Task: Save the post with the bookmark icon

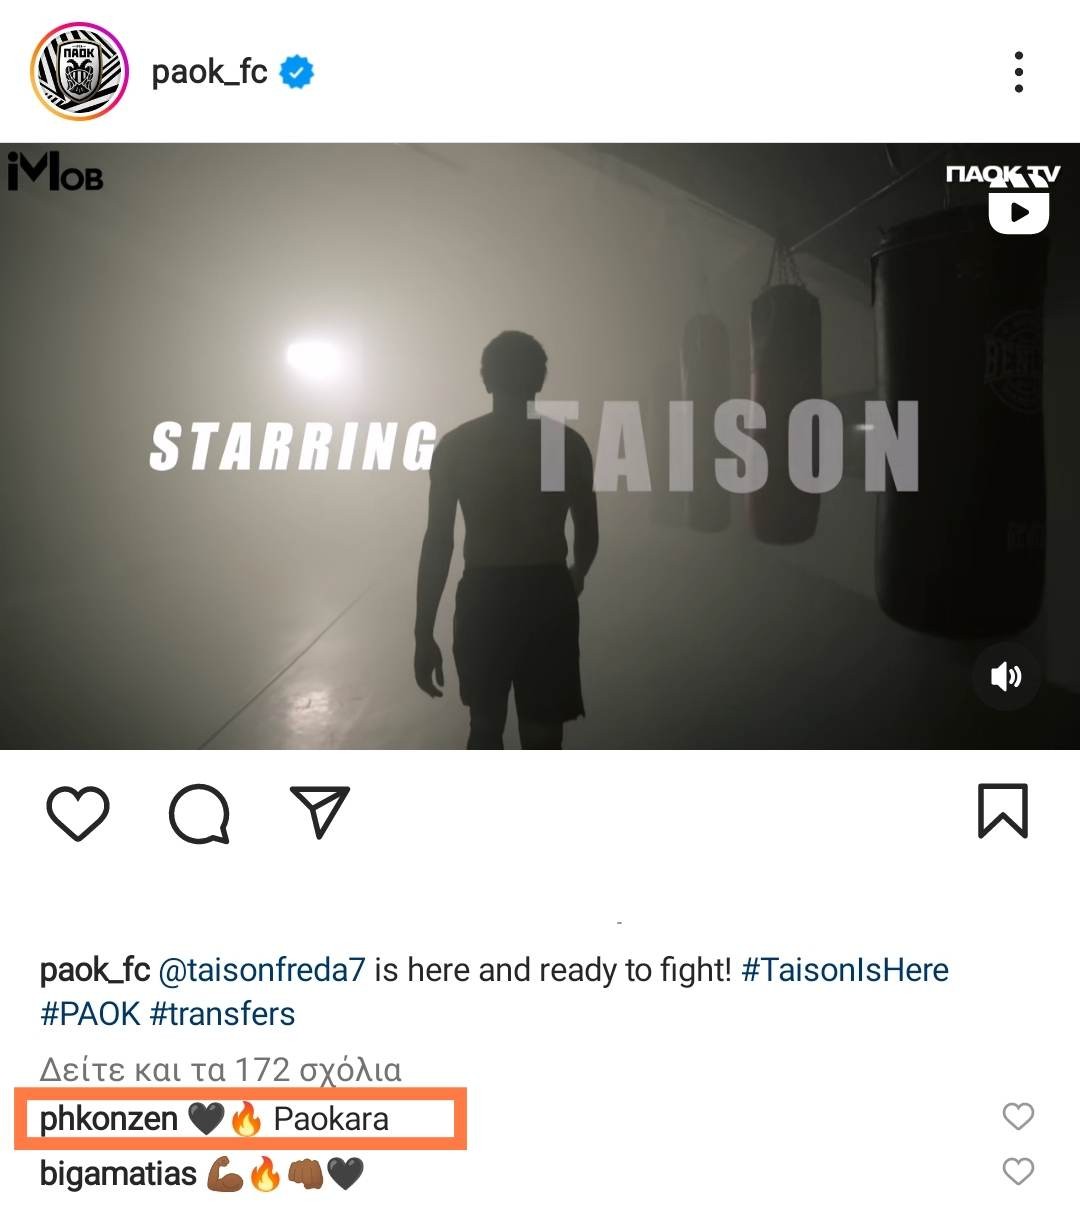Action: pos(1002,810)
